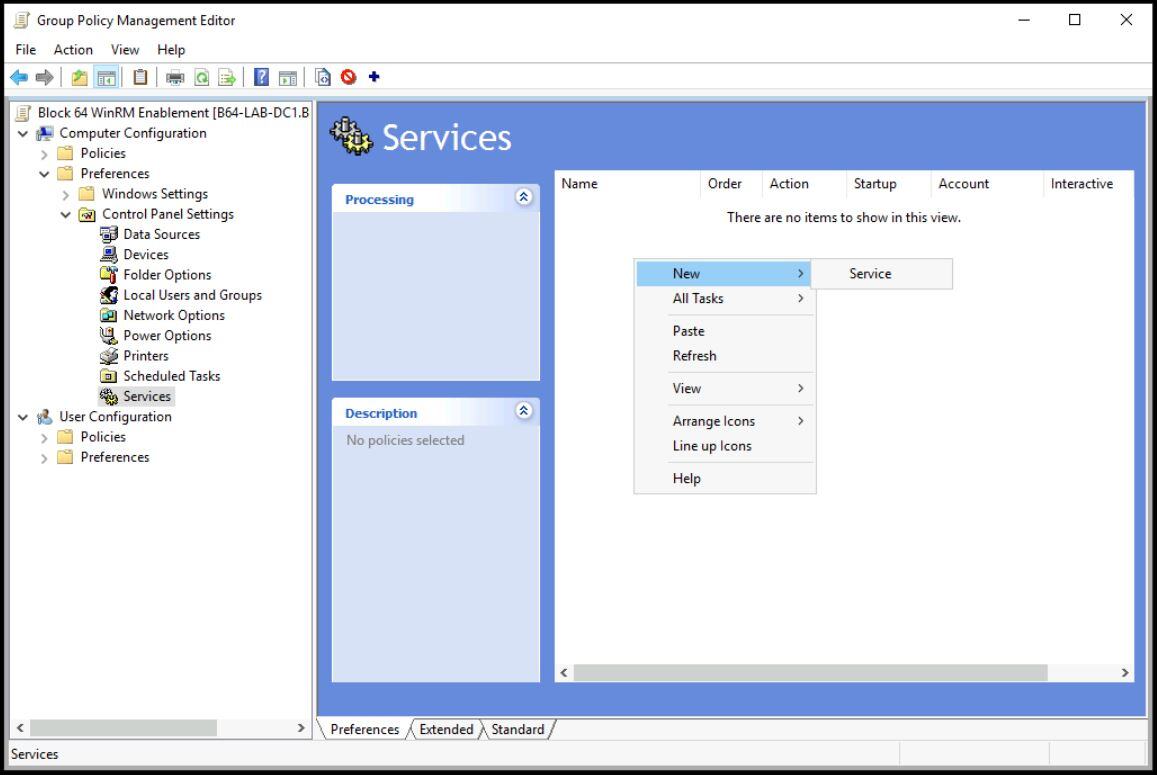Collapse the Processing panel with its chevron
This screenshot has height=775, width=1157.
tap(524, 199)
